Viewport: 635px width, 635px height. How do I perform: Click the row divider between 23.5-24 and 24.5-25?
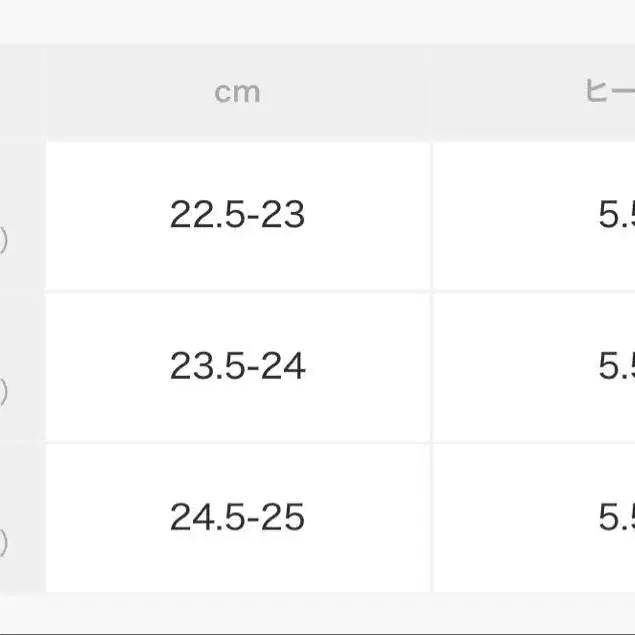(237, 443)
